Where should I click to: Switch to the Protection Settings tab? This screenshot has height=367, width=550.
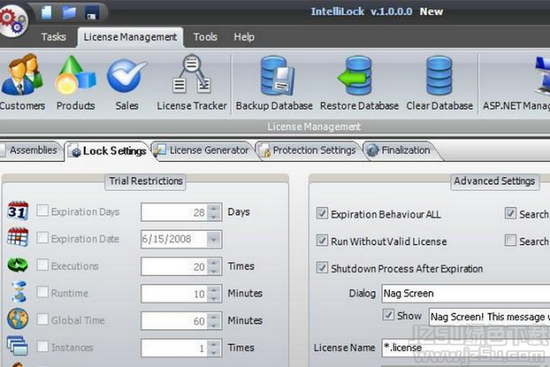click(x=308, y=150)
